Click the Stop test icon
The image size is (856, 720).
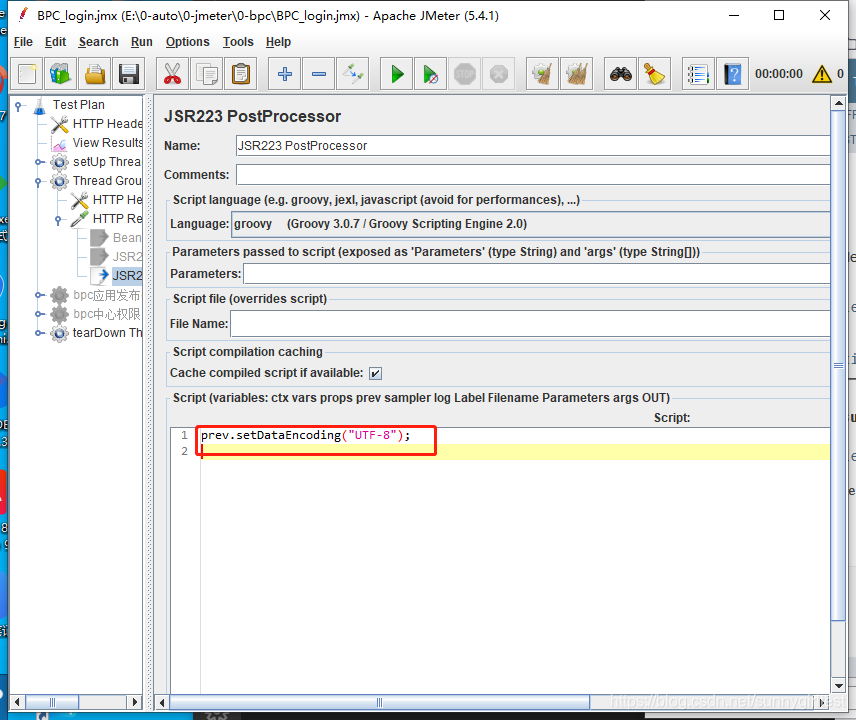click(465, 74)
